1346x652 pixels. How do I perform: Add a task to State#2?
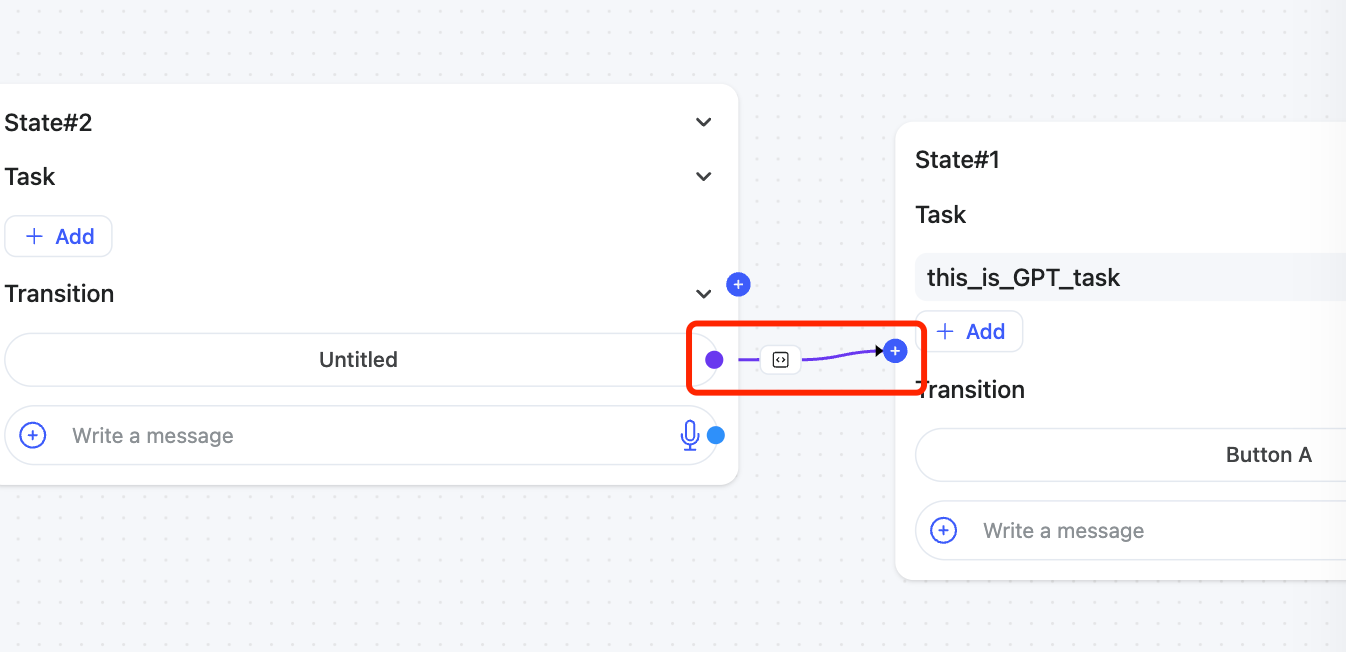pyautogui.click(x=59, y=237)
